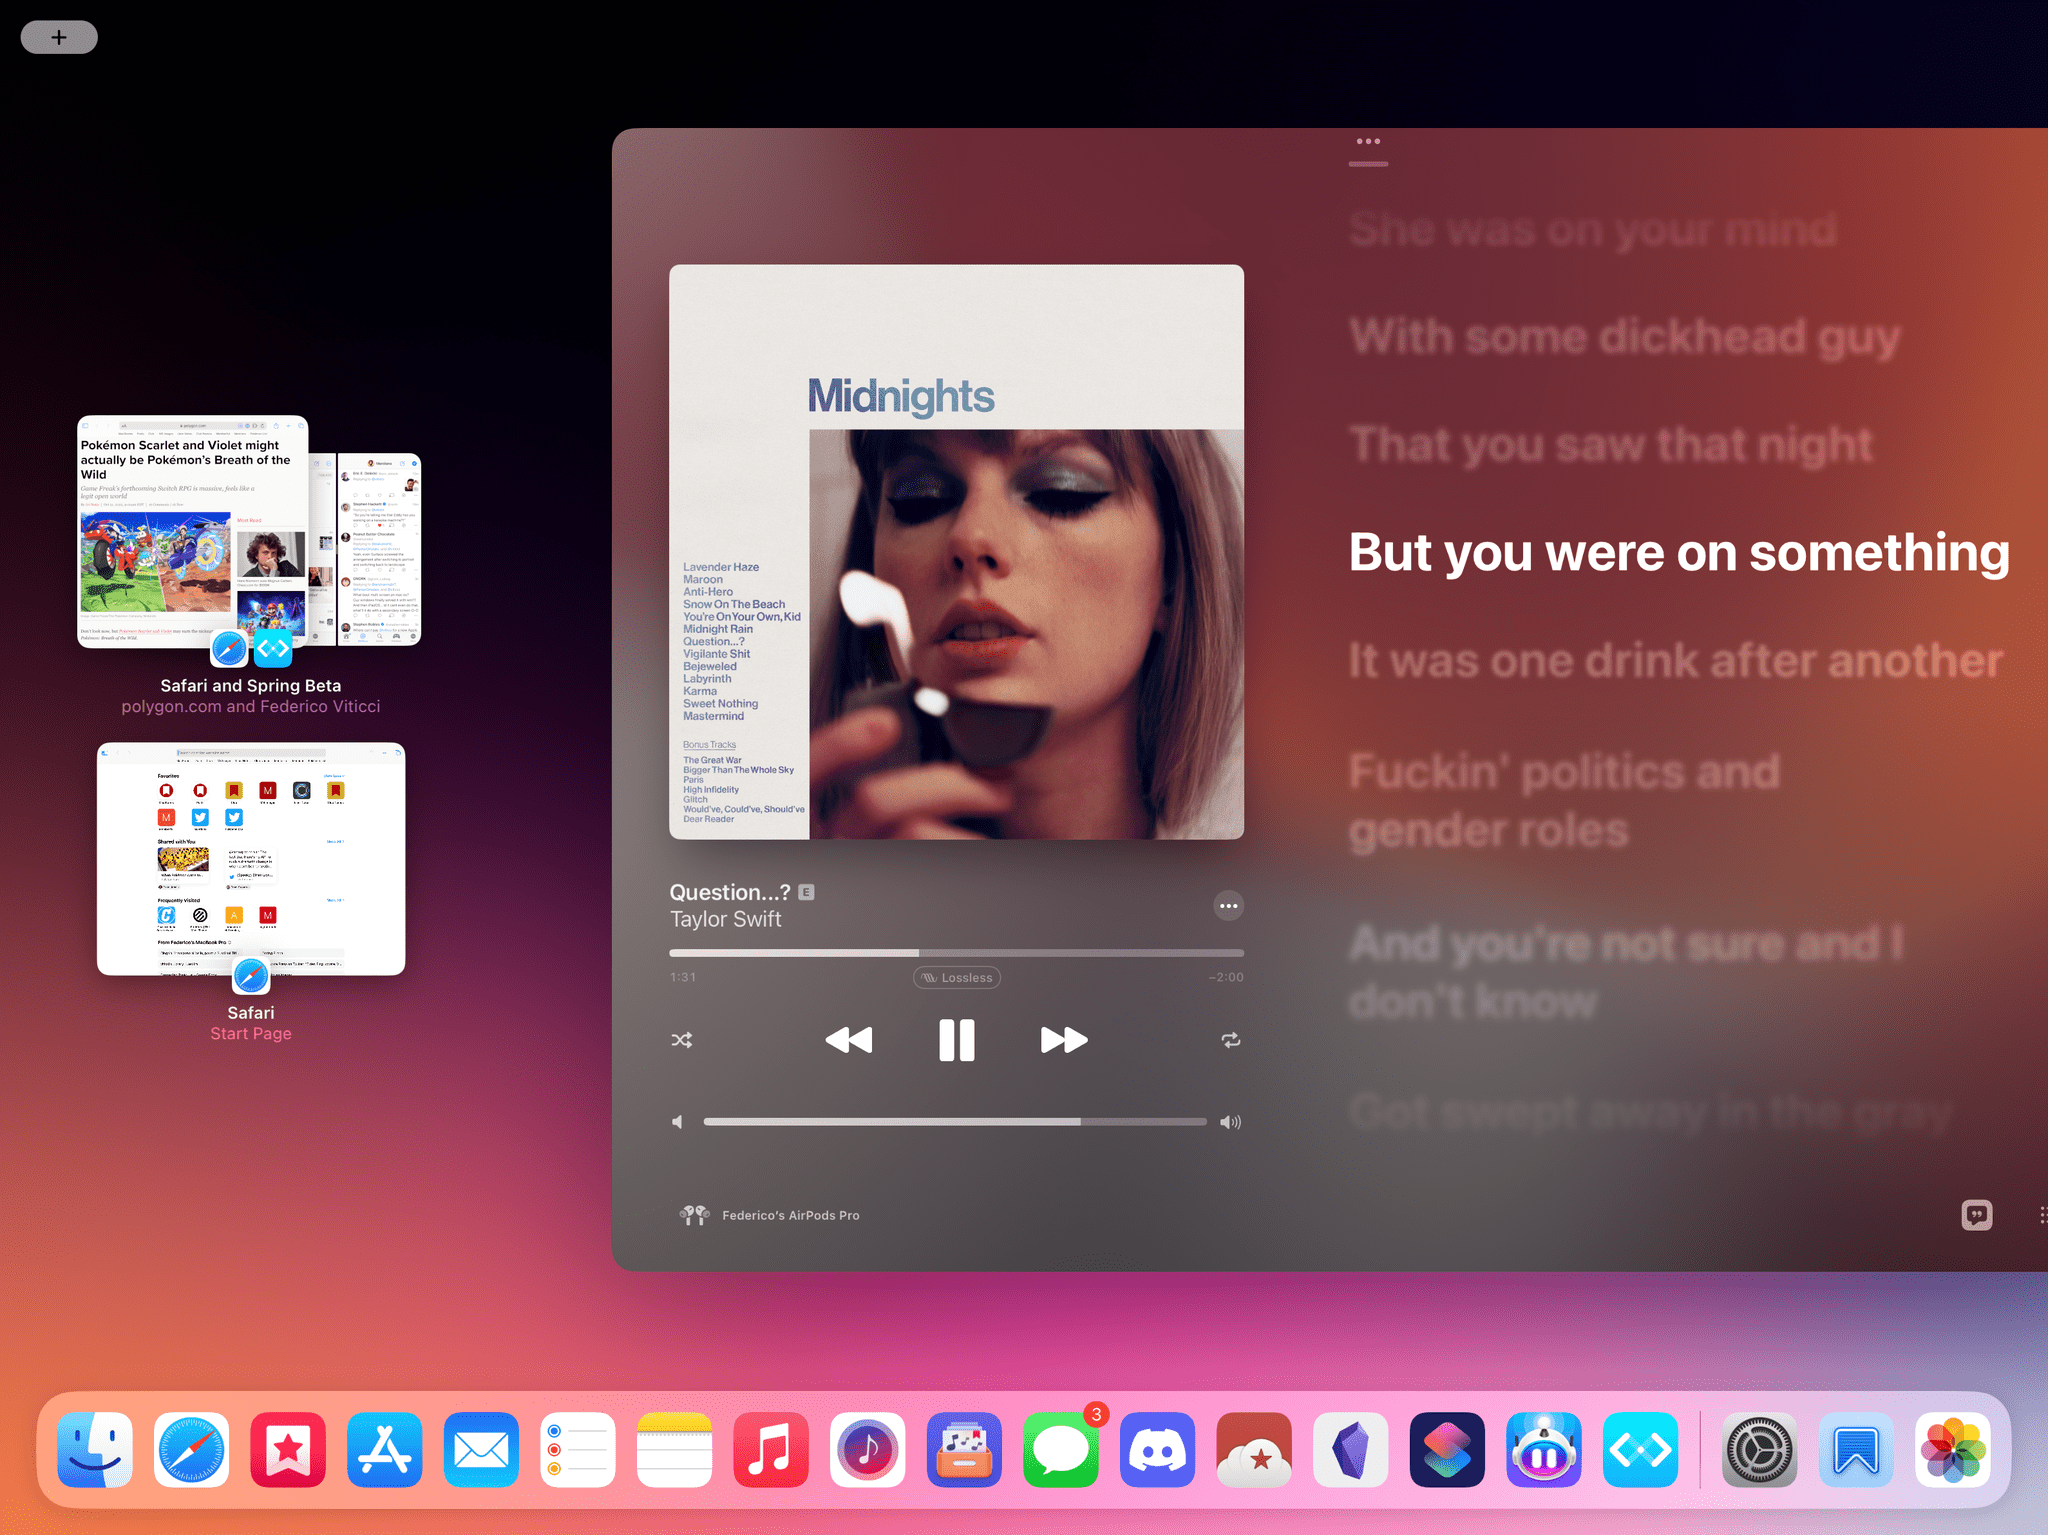2048x1535 pixels.
Task: Jump to lyric 'That you saw that night'
Action: 1610,445
